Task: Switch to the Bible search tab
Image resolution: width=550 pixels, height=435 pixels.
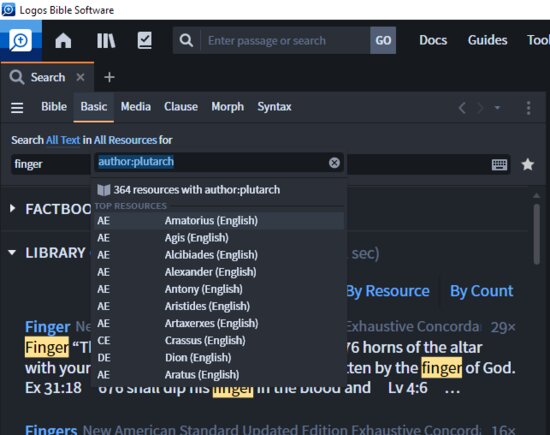Action: [x=54, y=107]
